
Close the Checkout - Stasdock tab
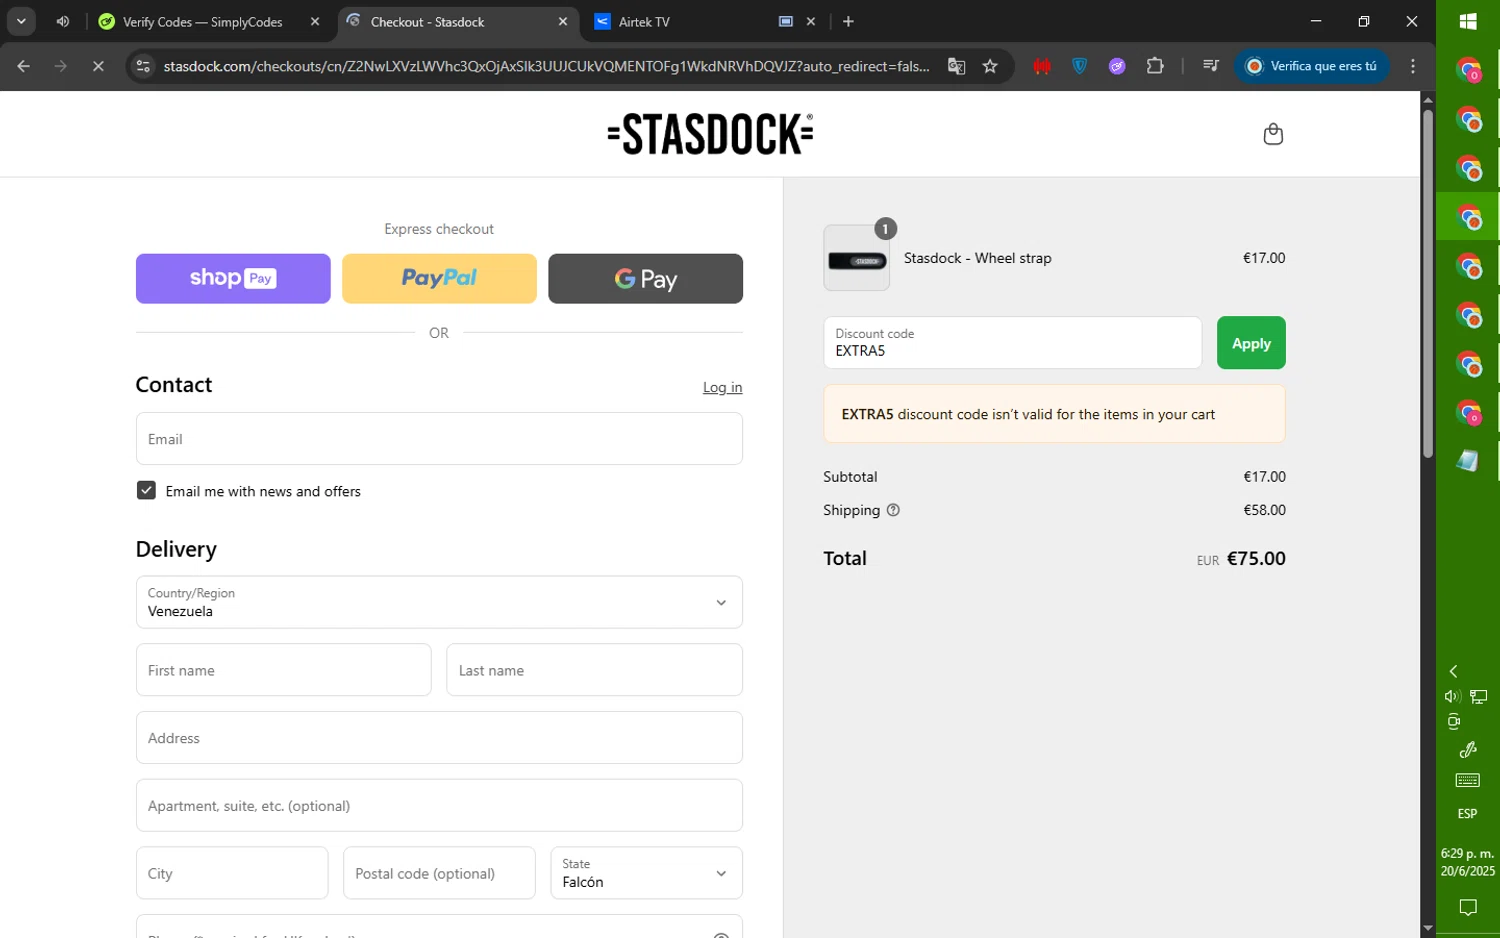(563, 21)
